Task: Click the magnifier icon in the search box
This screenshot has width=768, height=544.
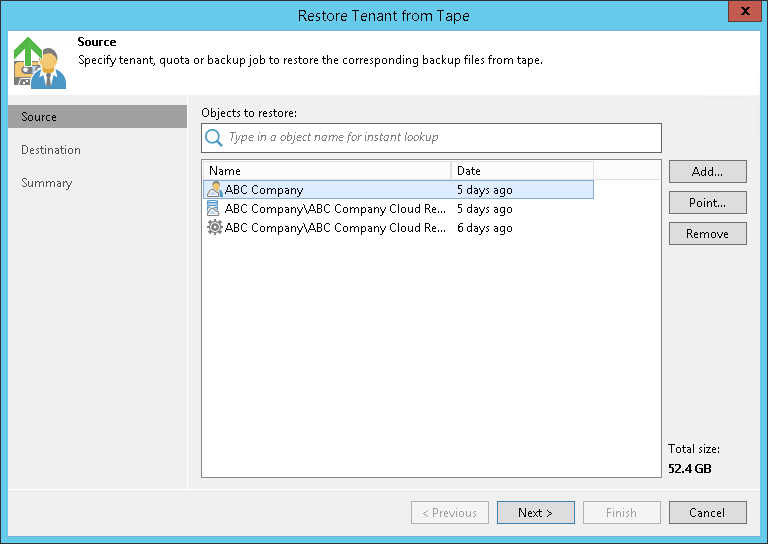Action: click(x=213, y=138)
